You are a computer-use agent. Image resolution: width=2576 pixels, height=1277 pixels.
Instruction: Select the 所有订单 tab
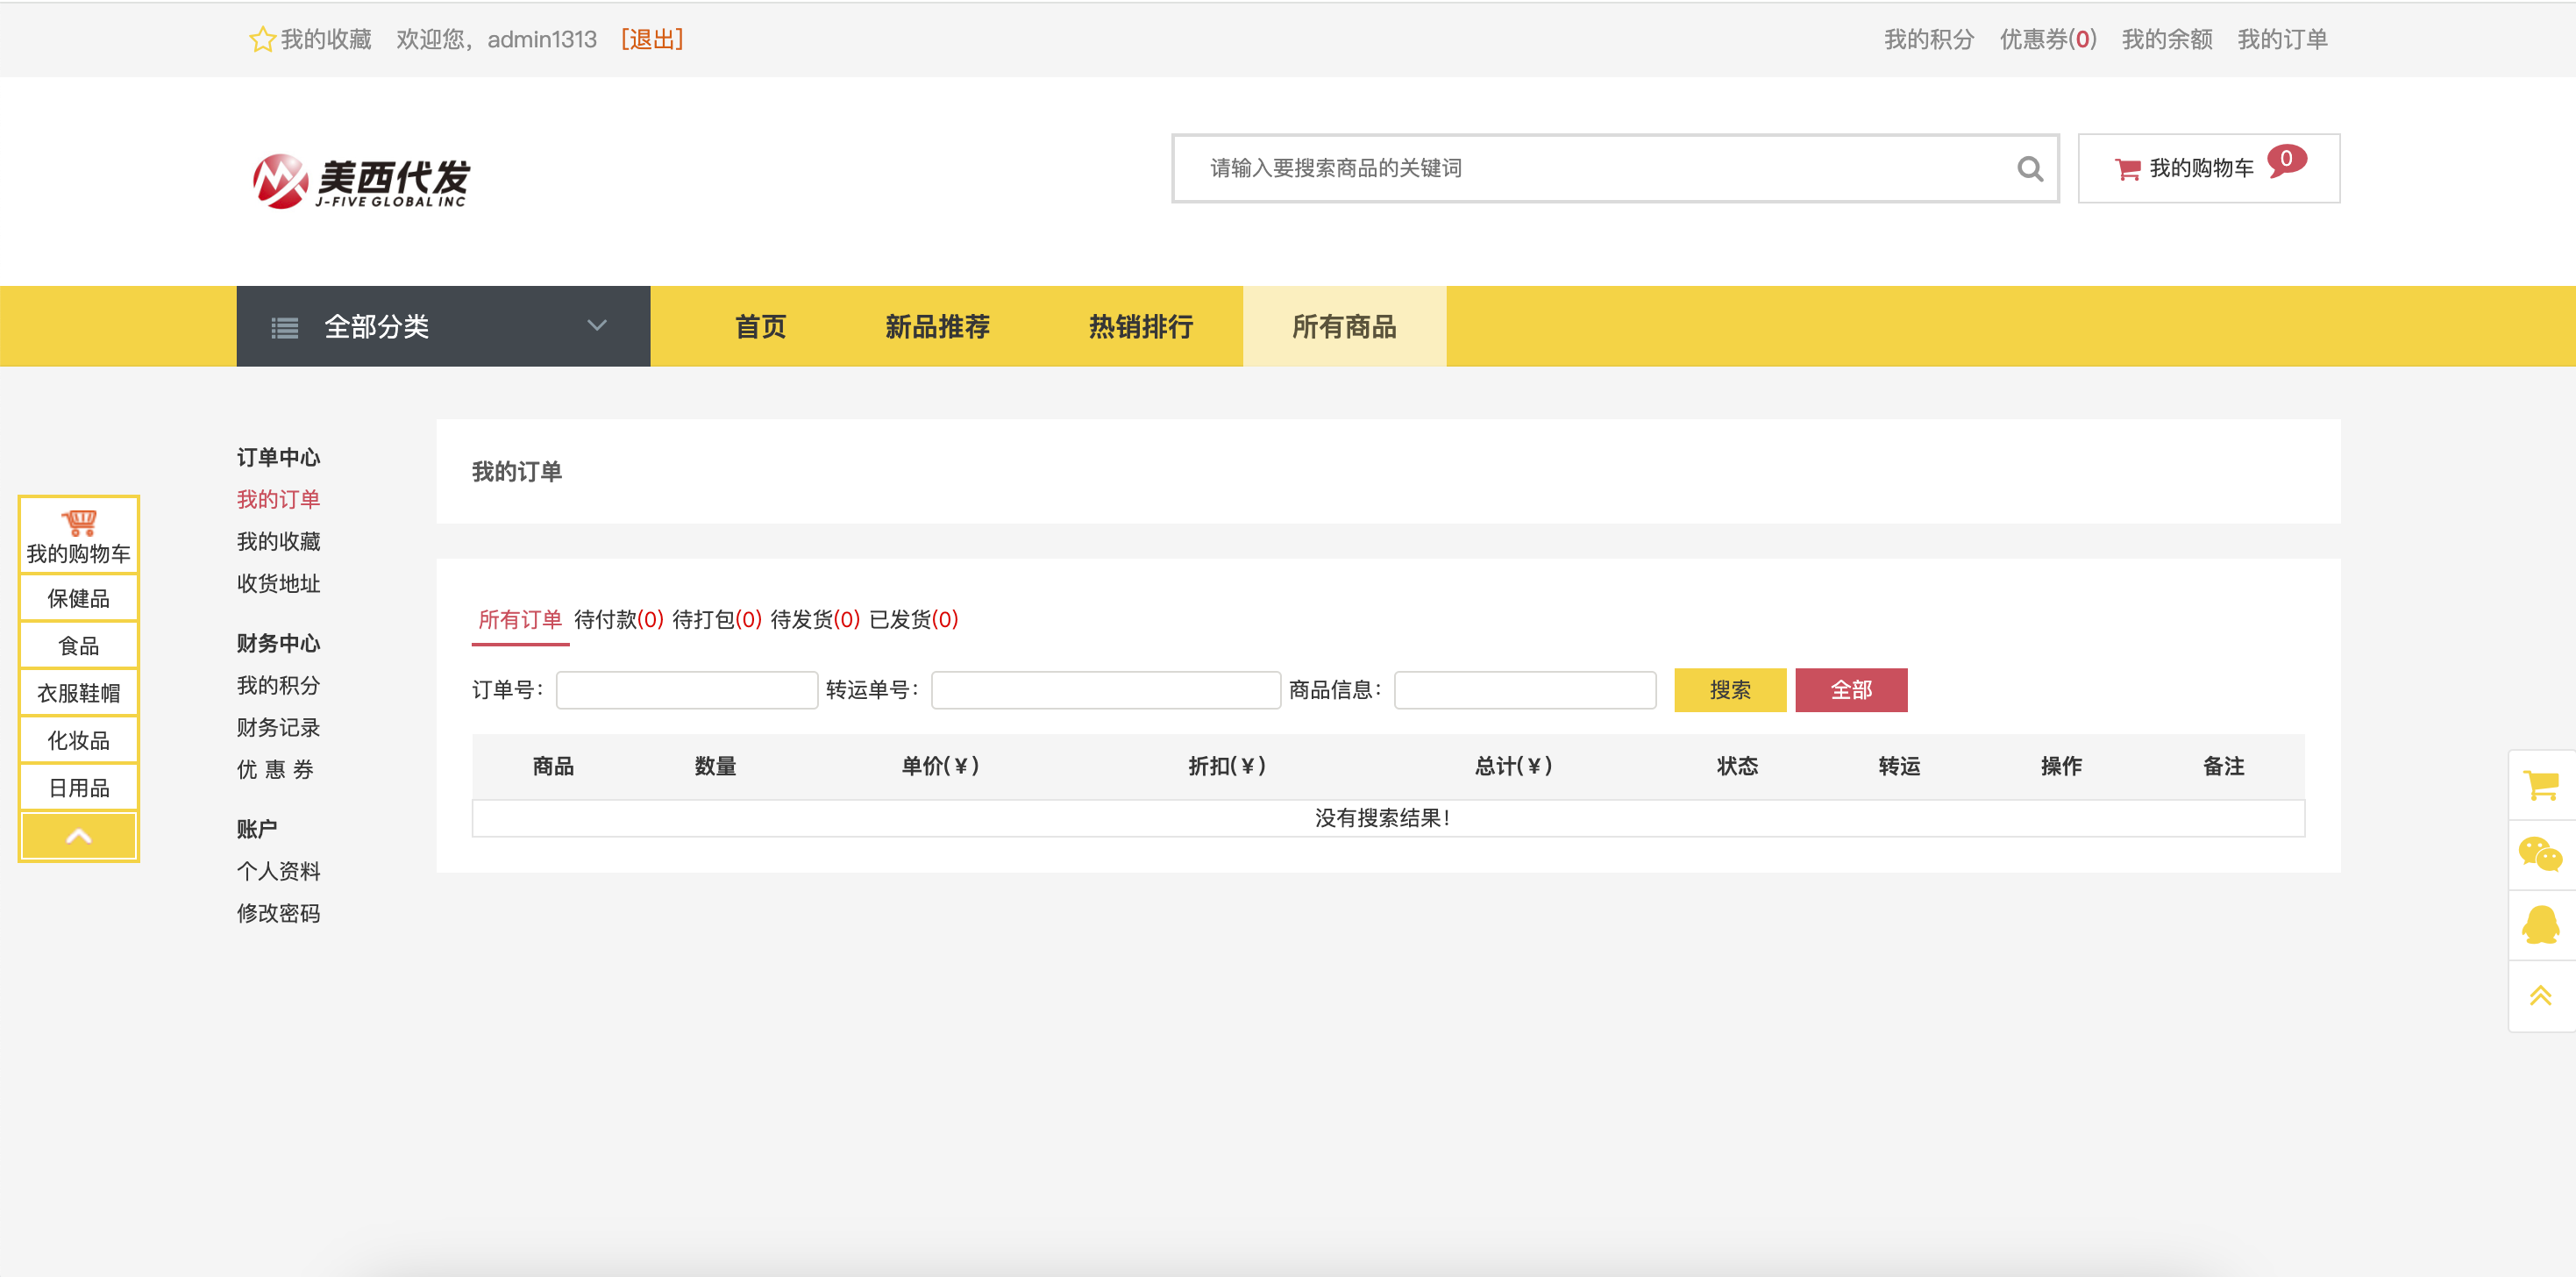(x=520, y=620)
